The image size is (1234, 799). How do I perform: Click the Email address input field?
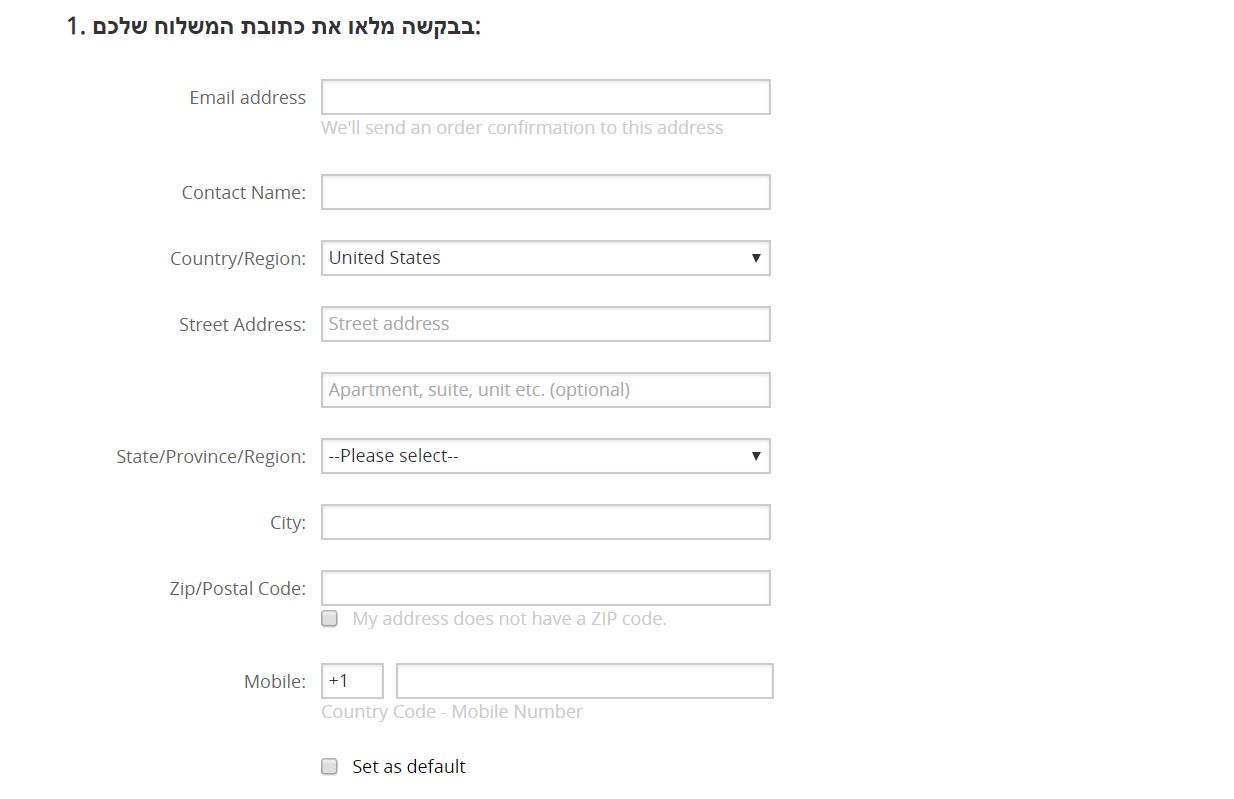click(545, 98)
